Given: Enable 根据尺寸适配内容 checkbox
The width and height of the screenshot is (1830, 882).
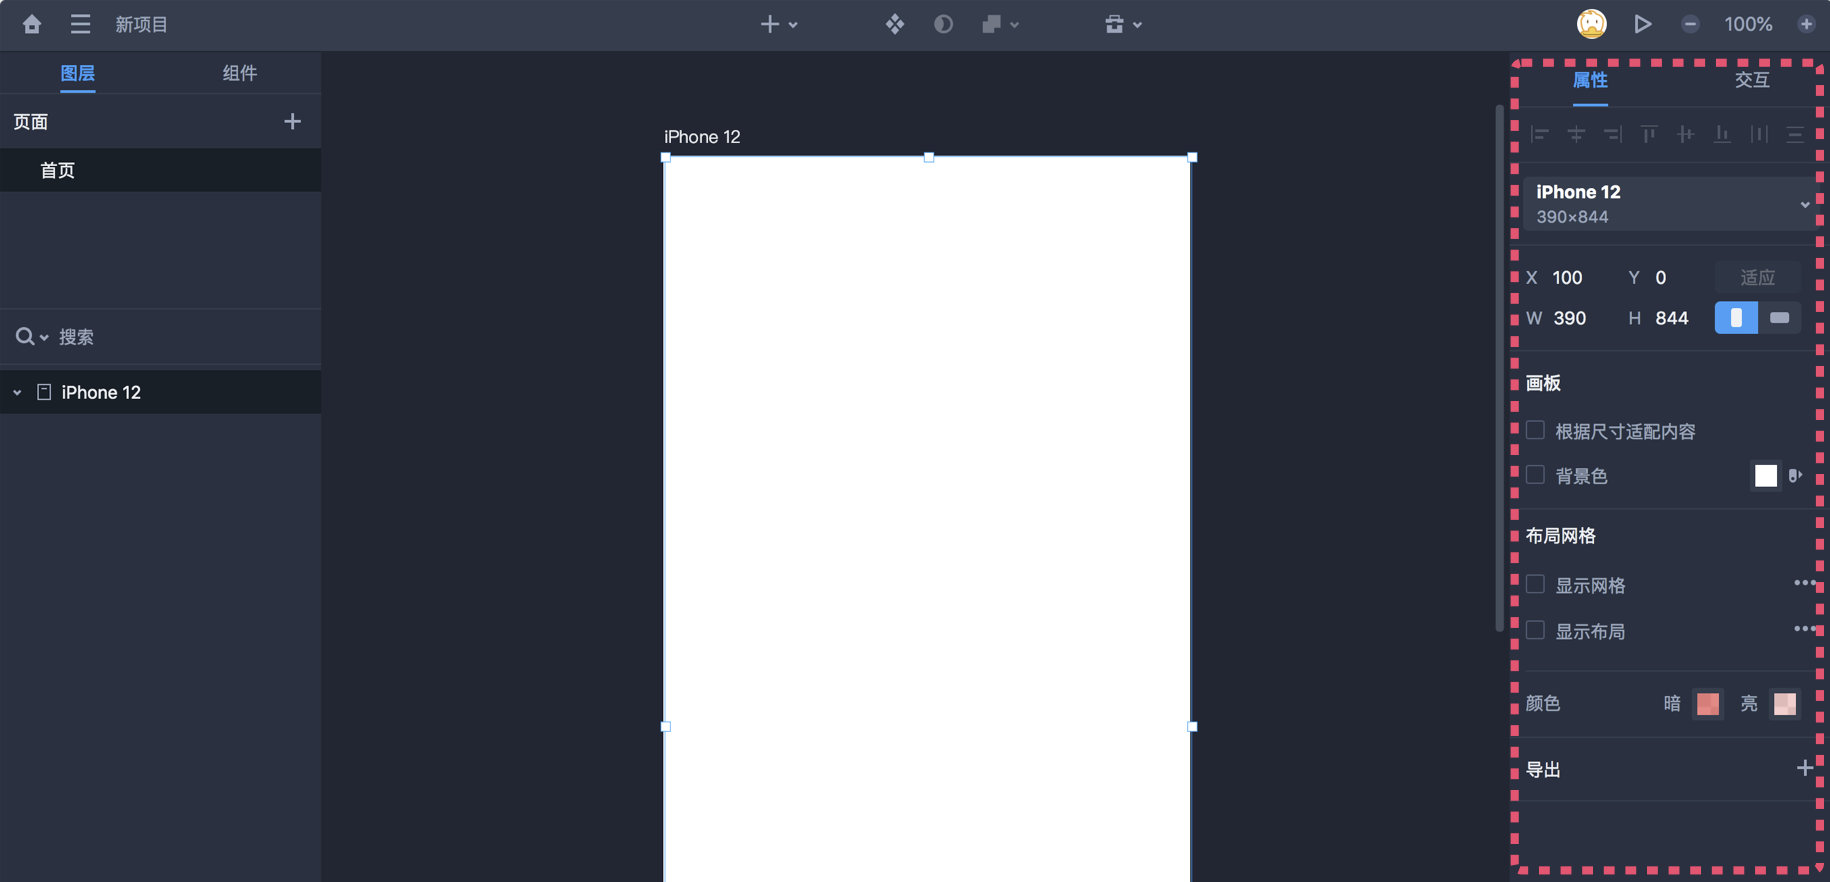Looking at the screenshot, I should [x=1535, y=431].
